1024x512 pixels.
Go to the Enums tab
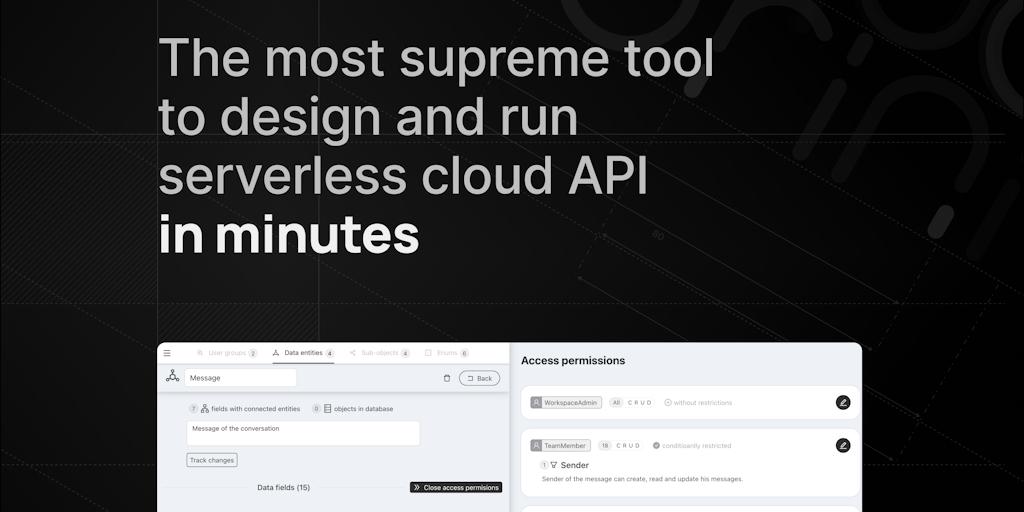tap(447, 353)
